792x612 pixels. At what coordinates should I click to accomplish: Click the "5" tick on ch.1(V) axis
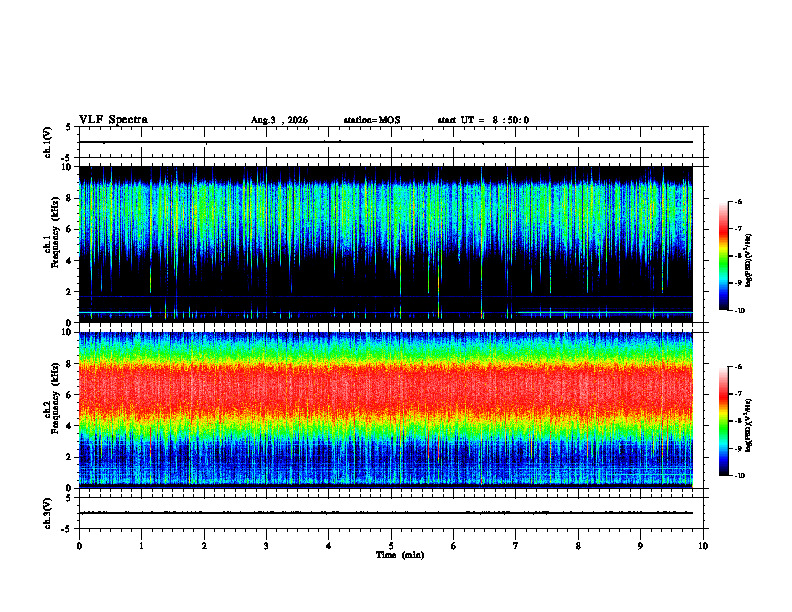click(70, 127)
